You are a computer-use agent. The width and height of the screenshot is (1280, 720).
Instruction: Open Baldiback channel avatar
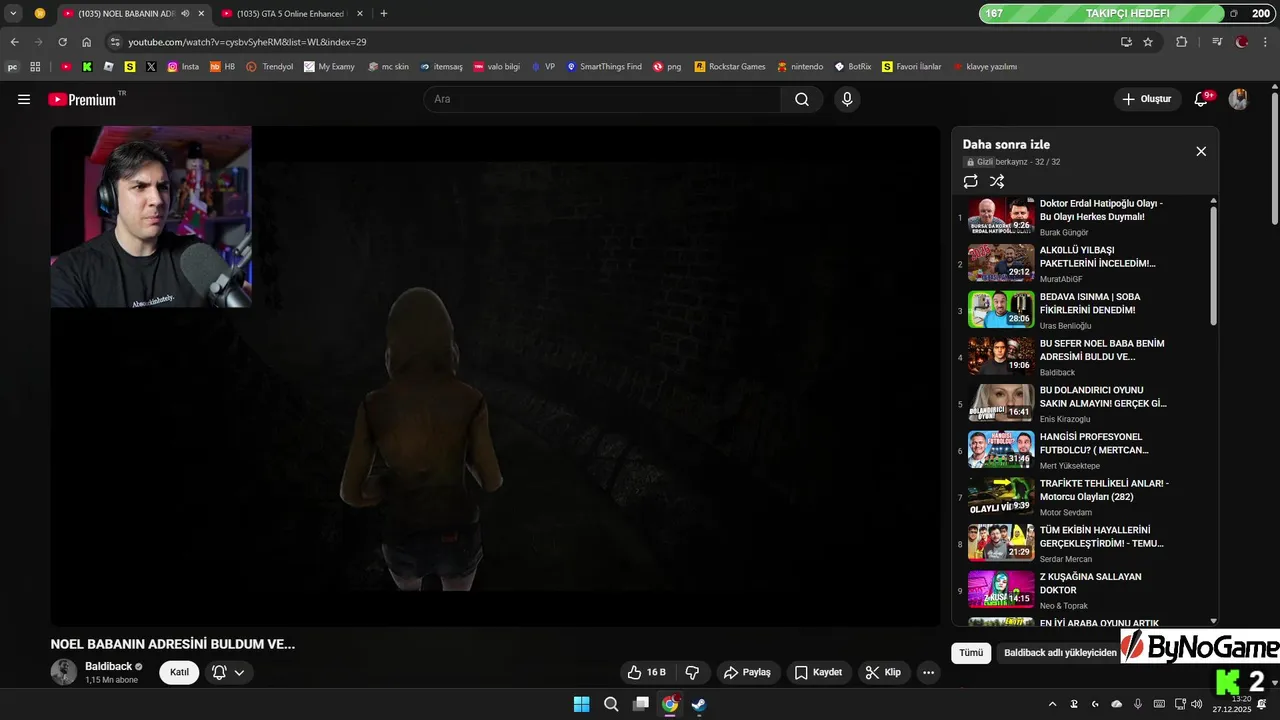click(63, 672)
